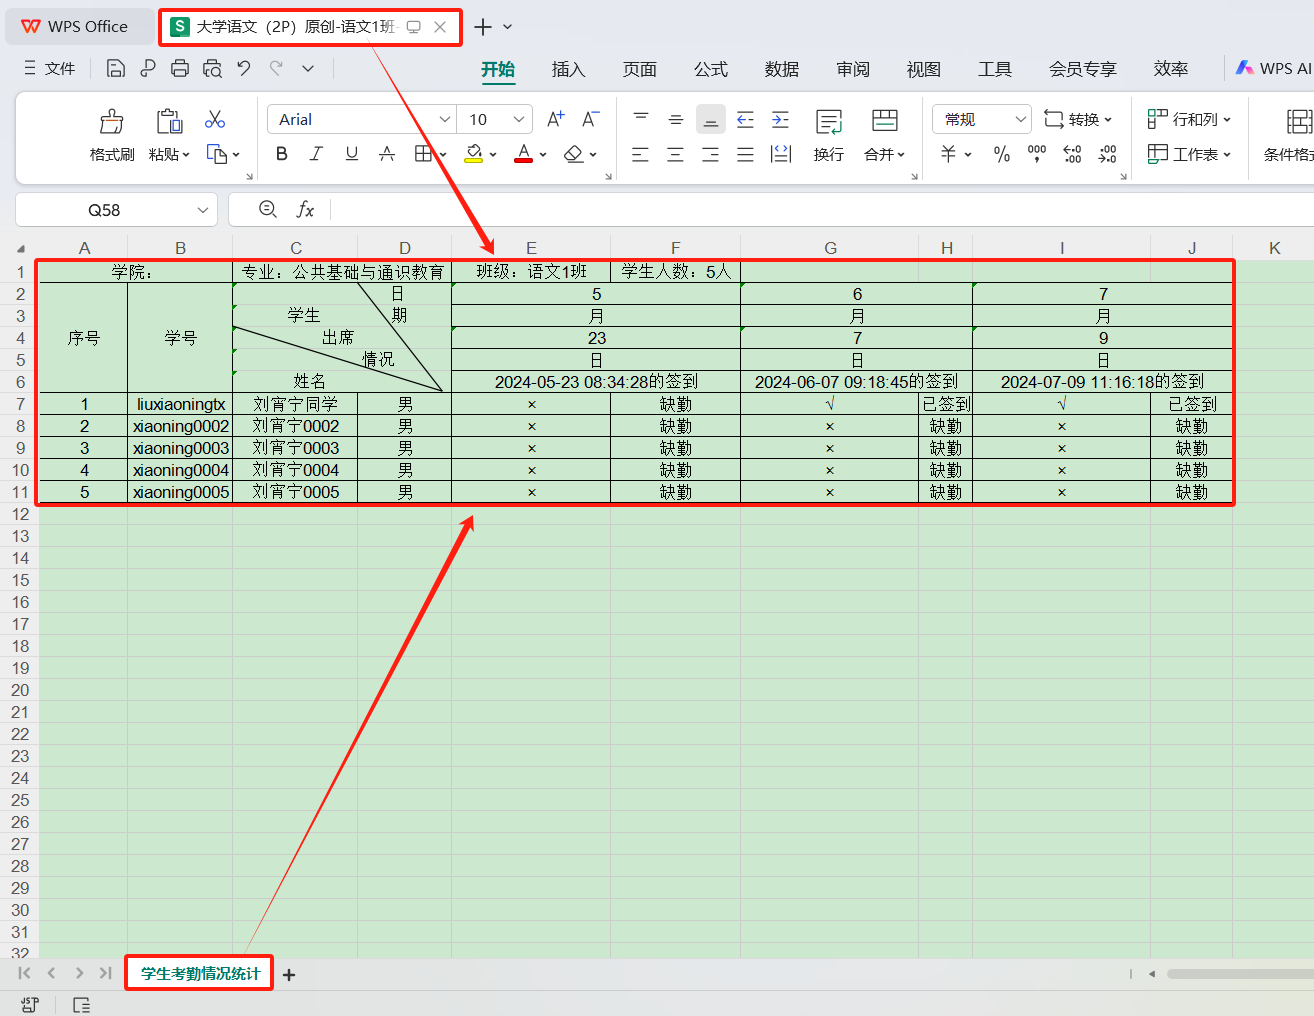Image resolution: width=1314 pixels, height=1016 pixels.
Task: Open the Name Box Q58 dropdown arrow
Action: pyautogui.click(x=203, y=210)
